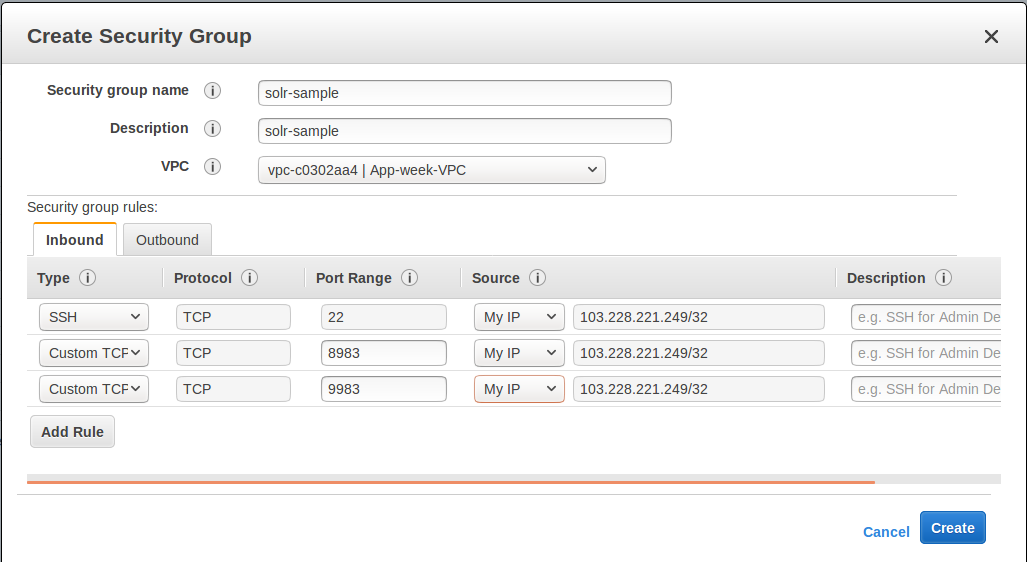Click info icon in Port Range header
Image resolution: width=1027 pixels, height=562 pixels.
(x=409, y=278)
